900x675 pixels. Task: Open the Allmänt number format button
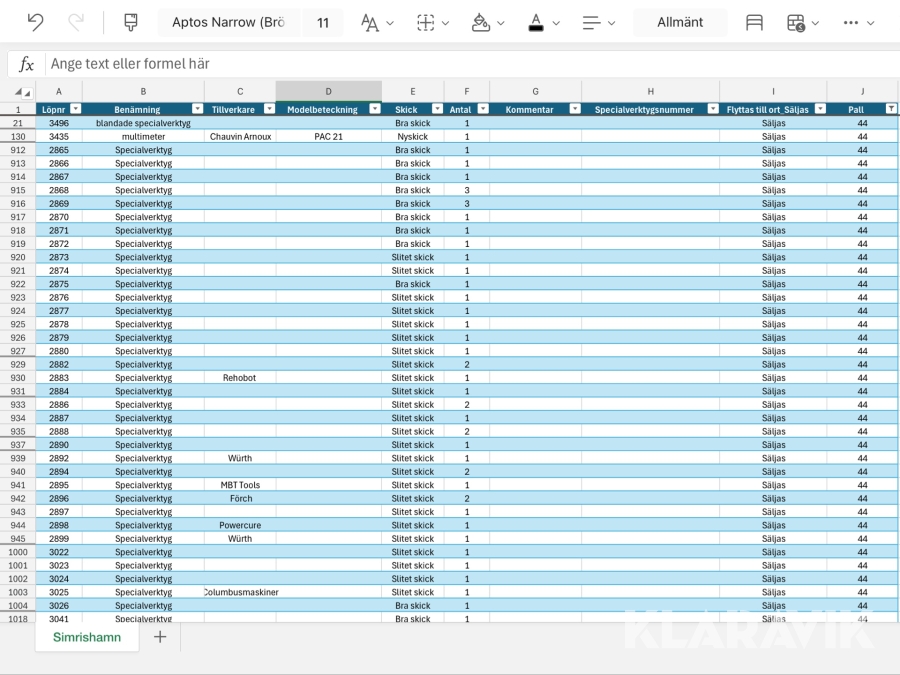680,22
